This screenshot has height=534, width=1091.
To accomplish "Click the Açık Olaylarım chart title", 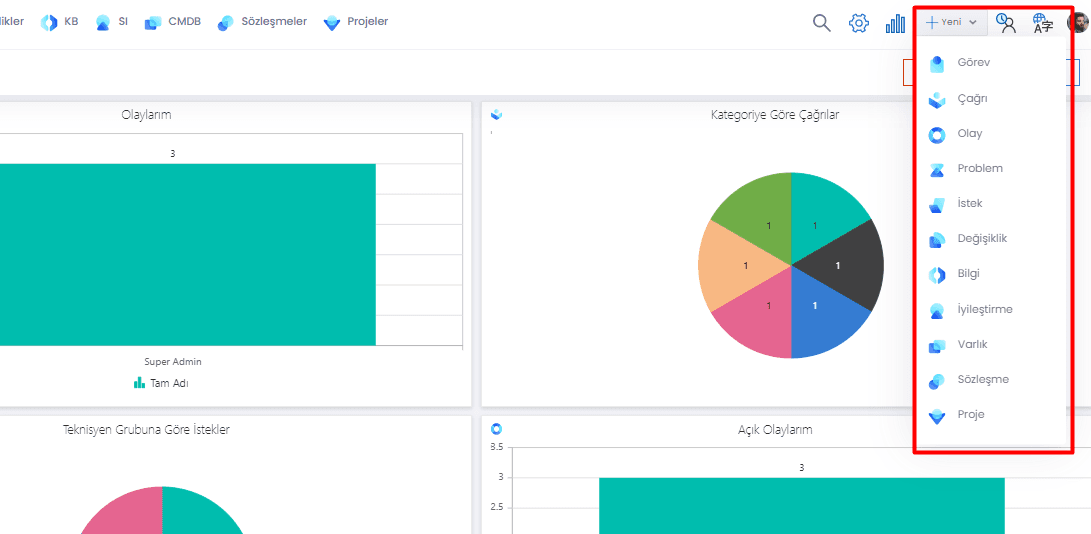I will click(x=774, y=430).
